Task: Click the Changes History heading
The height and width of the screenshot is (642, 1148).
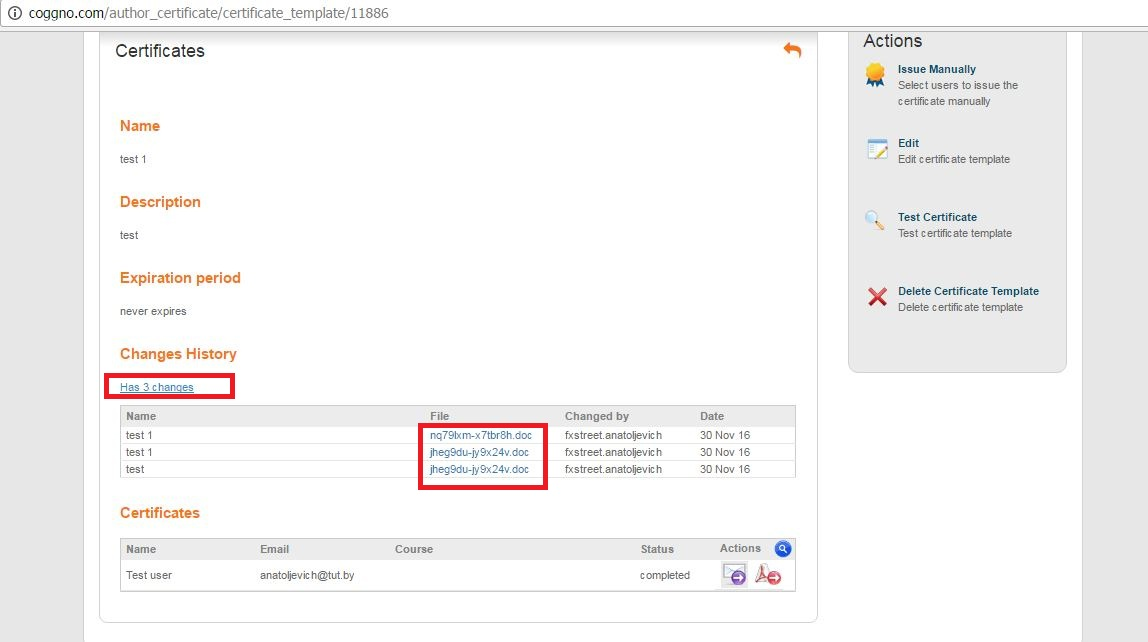Action: pyautogui.click(x=178, y=354)
